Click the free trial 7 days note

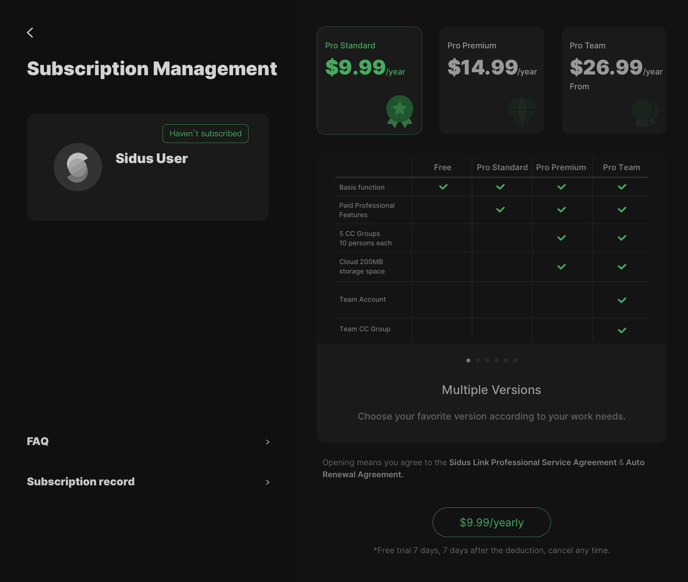tap(491, 550)
